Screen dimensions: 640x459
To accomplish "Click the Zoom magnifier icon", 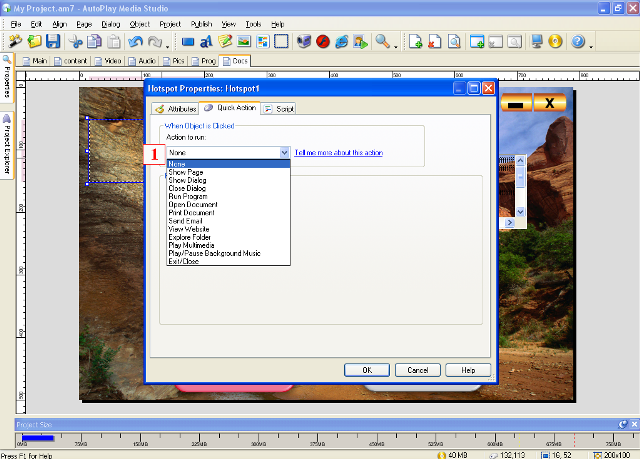I will [381, 42].
